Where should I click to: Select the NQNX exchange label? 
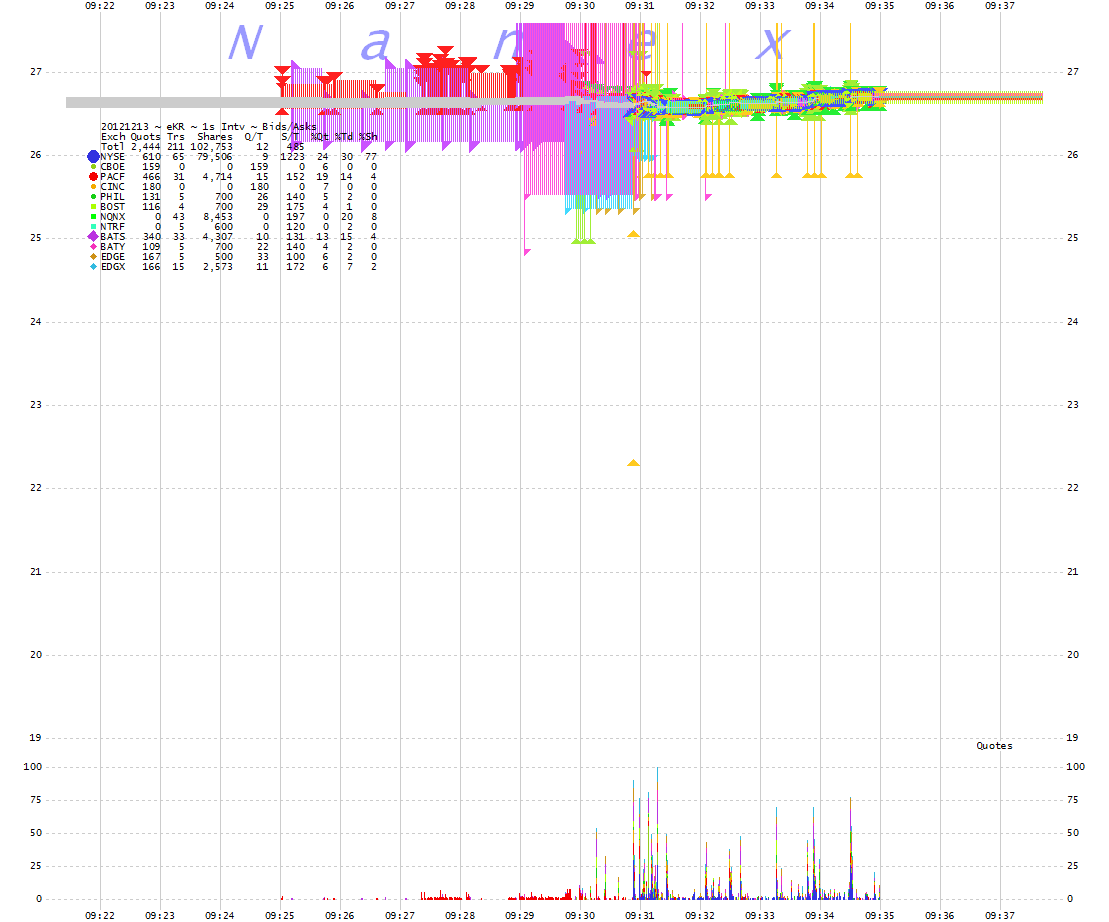tap(112, 217)
